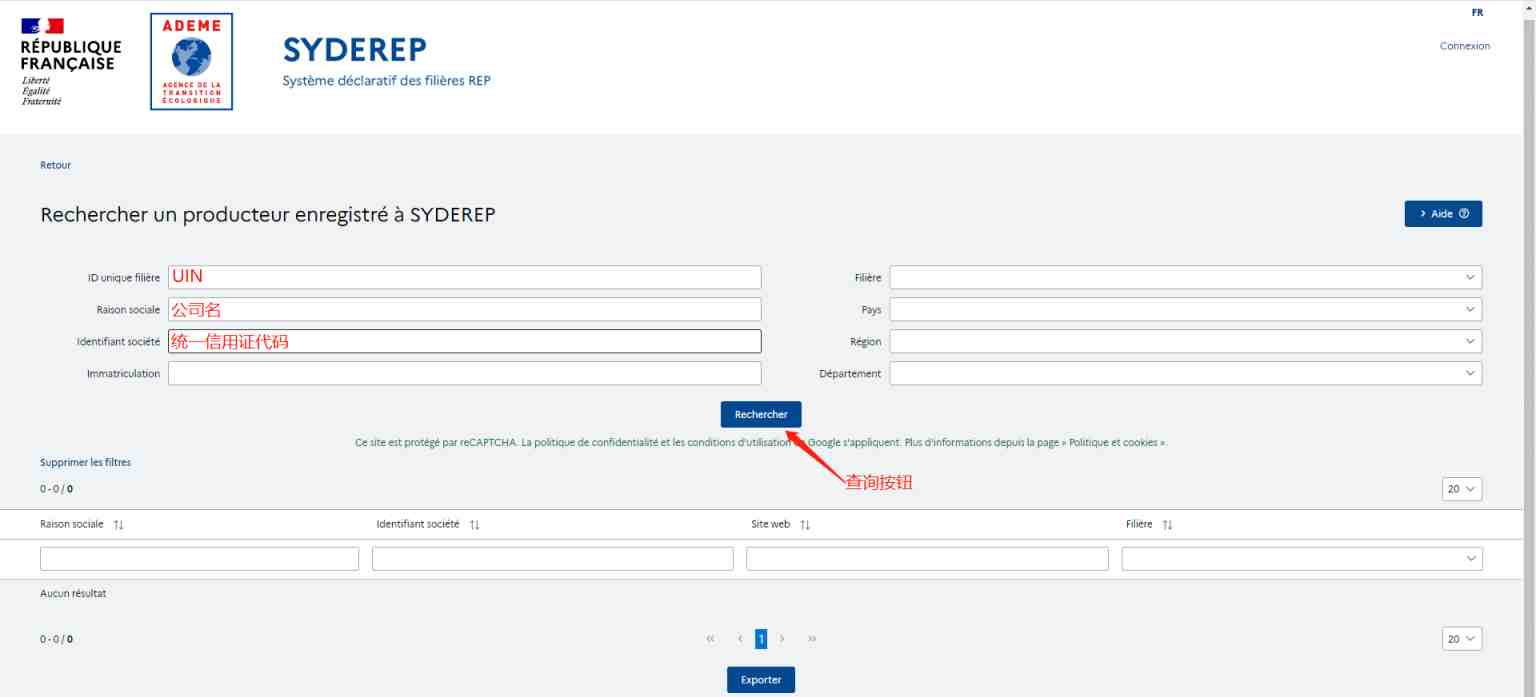Image resolution: width=1536 pixels, height=697 pixels.
Task: Click the République Française logo
Action: point(71,62)
